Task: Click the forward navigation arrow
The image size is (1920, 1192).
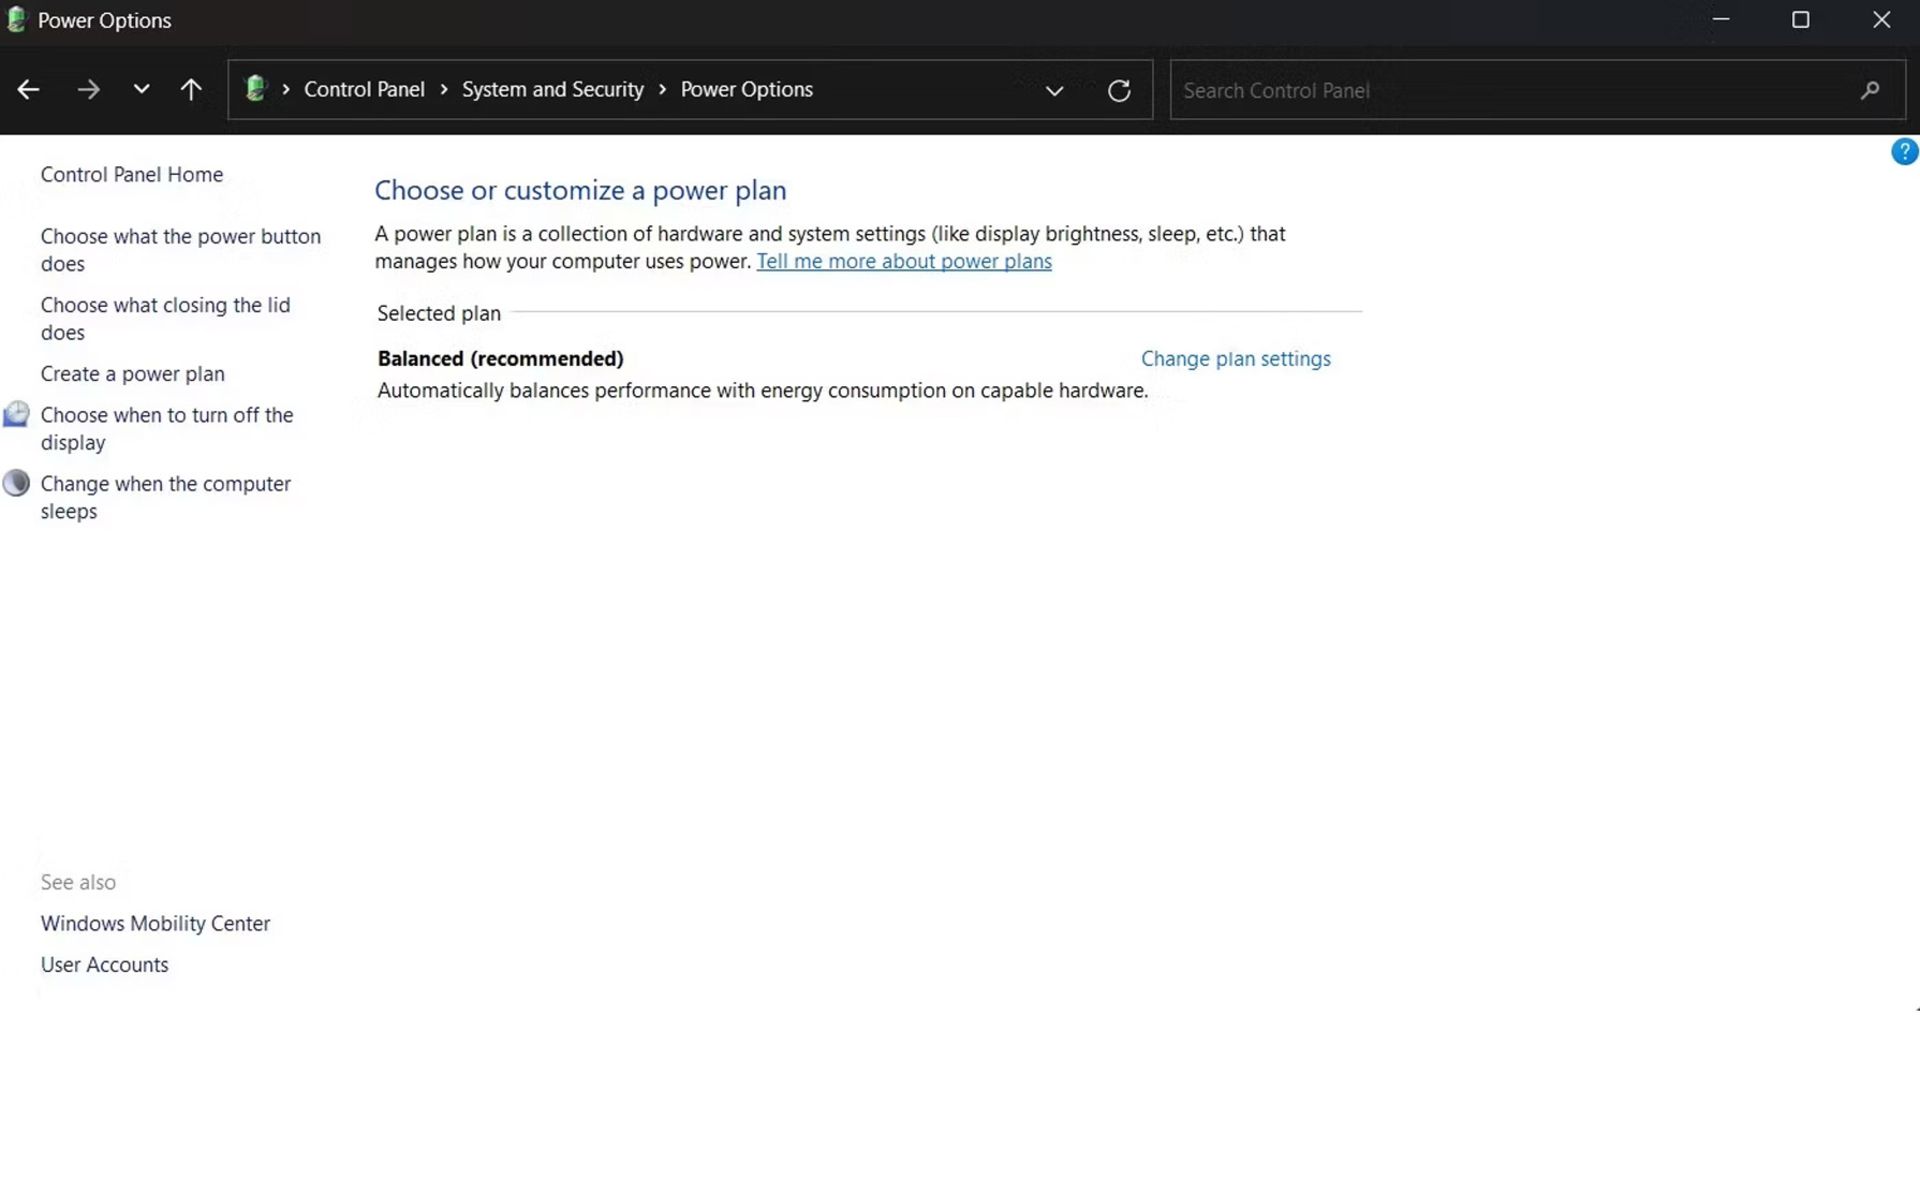Action: pos(88,90)
